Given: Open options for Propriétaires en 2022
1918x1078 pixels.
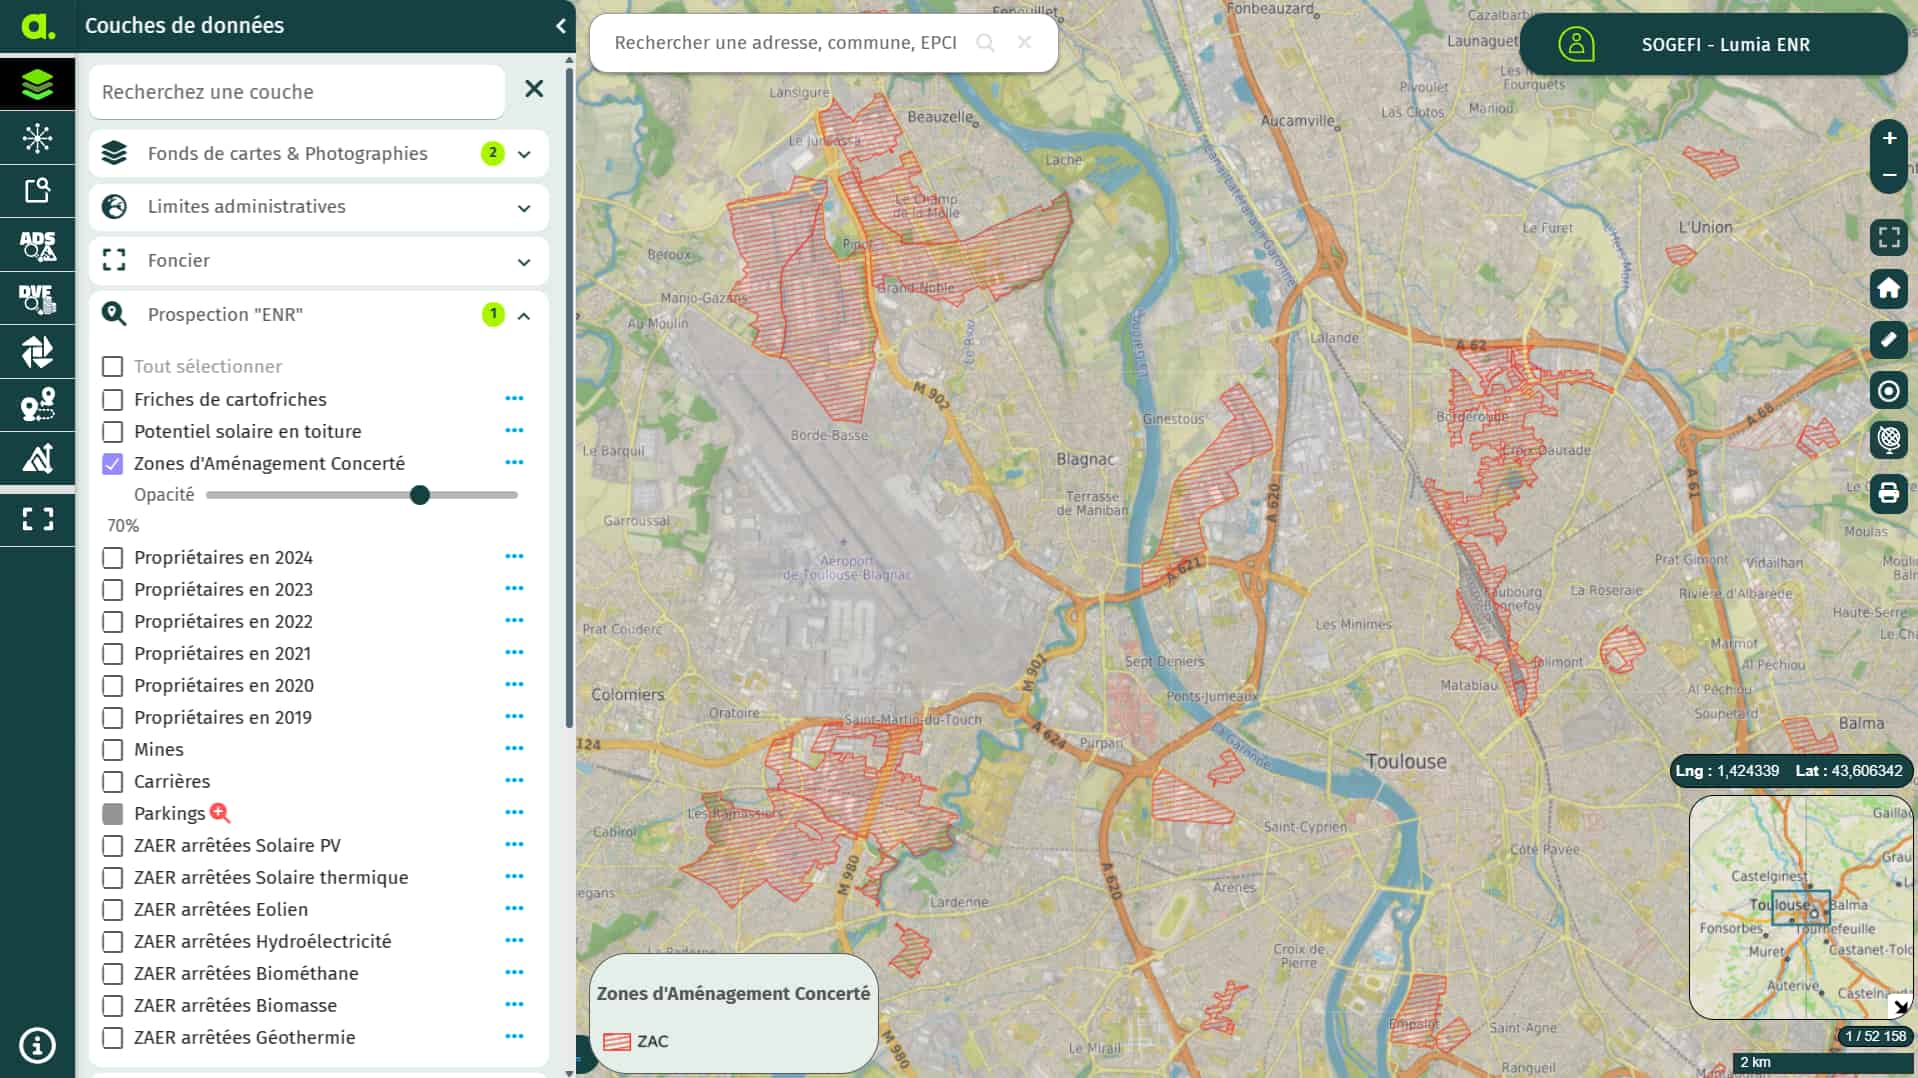Looking at the screenshot, I should click(x=514, y=621).
